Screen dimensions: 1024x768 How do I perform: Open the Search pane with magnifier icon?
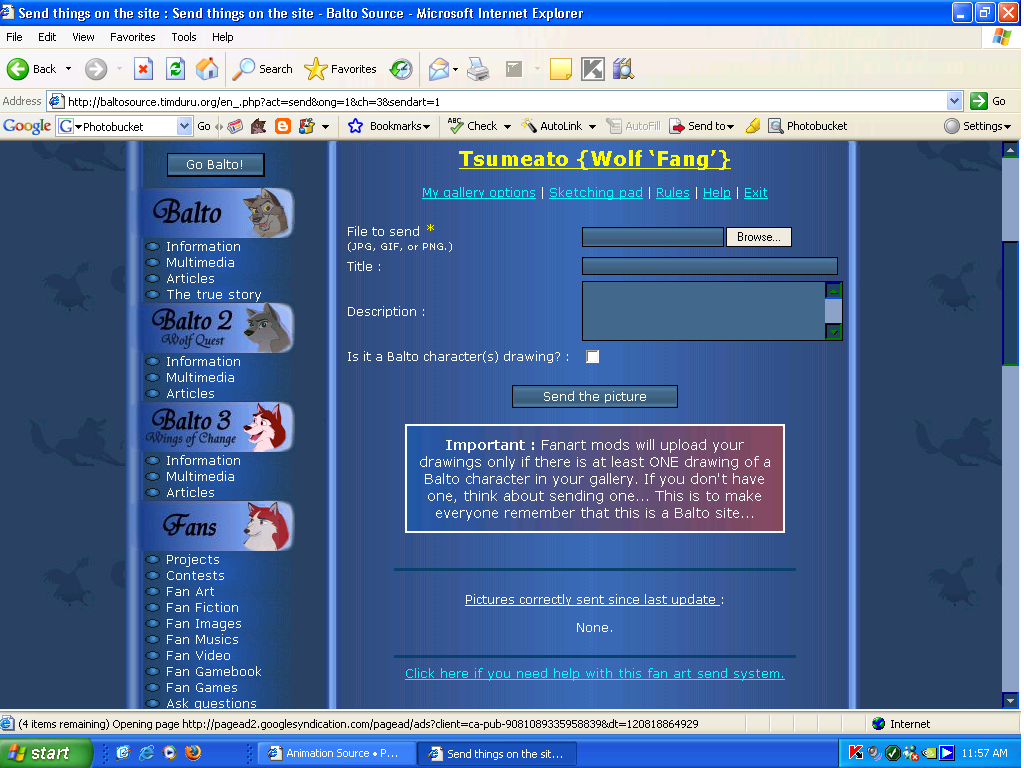[x=263, y=69]
